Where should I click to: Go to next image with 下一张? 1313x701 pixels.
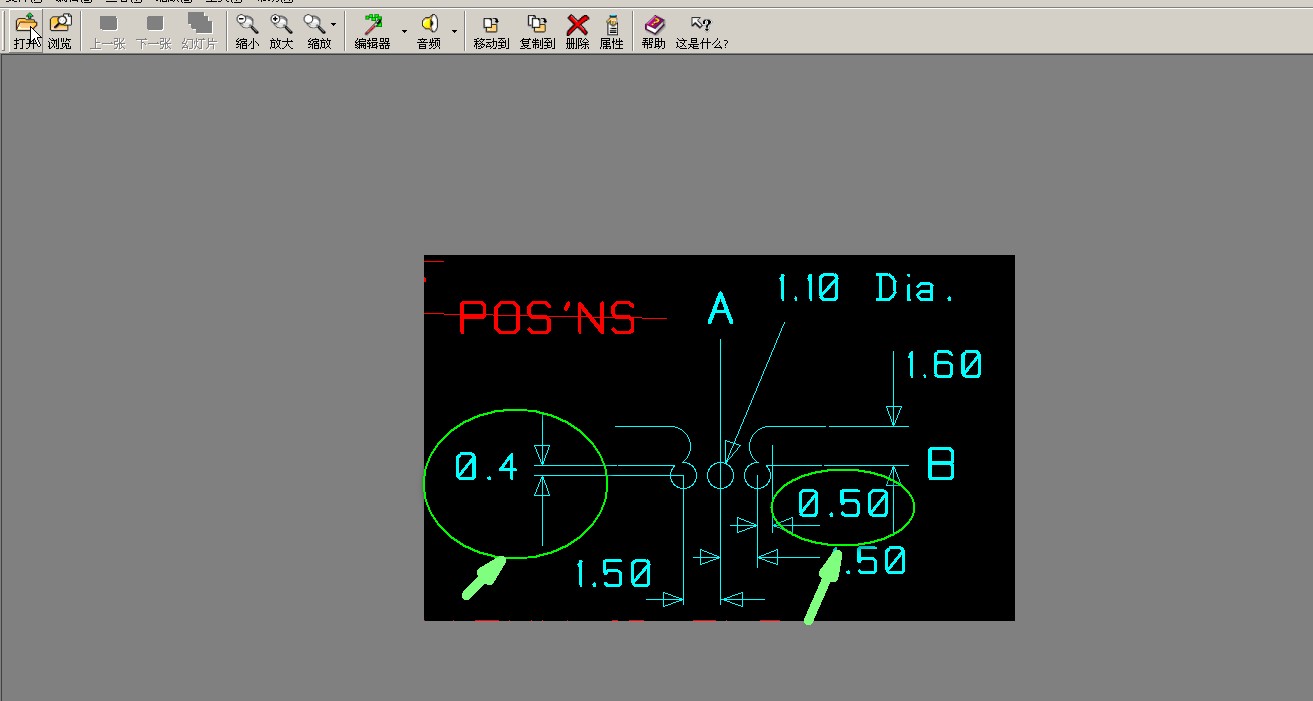154,31
